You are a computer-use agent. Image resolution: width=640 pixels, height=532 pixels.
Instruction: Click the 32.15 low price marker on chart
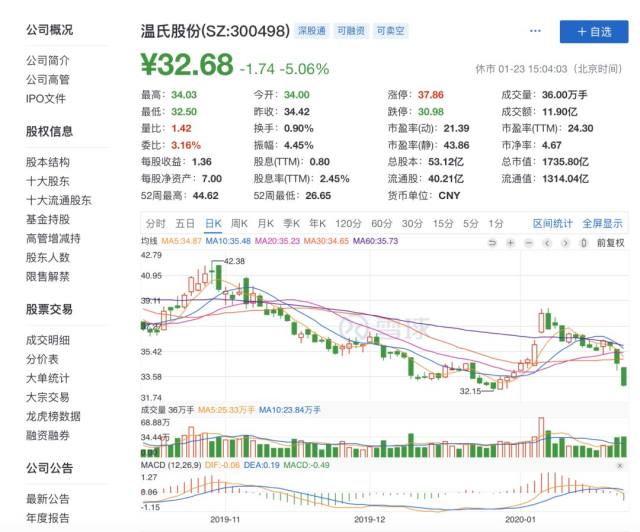pyautogui.click(x=470, y=391)
